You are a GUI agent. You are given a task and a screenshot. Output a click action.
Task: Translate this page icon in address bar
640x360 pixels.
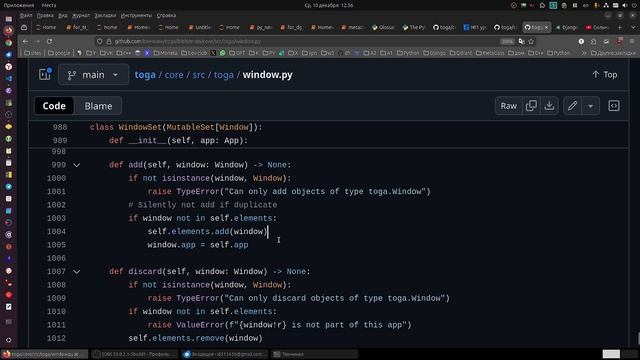pyautogui.click(x=521, y=41)
